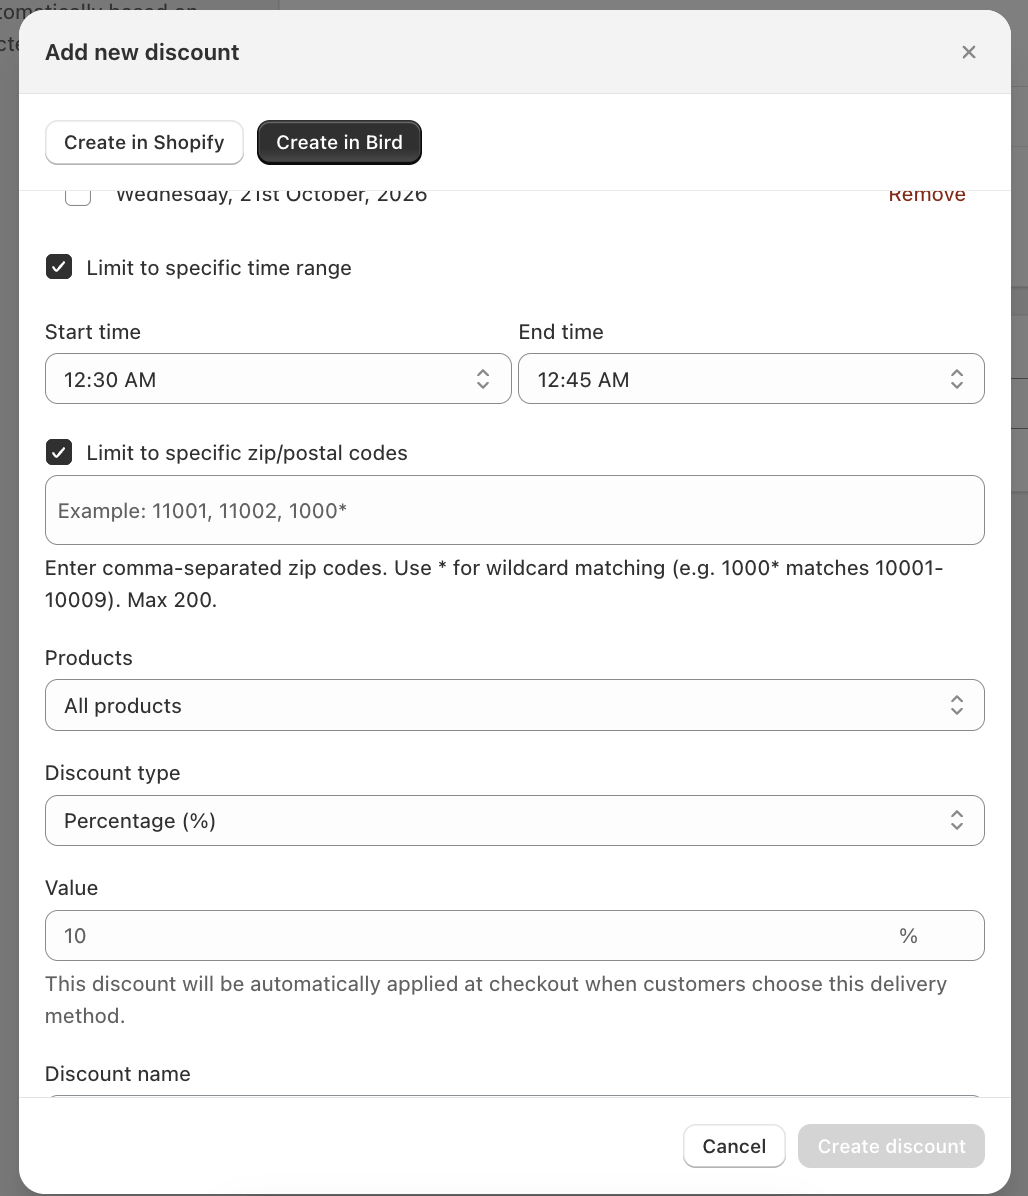Screen dimensions: 1028x1196
Task: Click the automatic checkout discount note
Action: 496,999
